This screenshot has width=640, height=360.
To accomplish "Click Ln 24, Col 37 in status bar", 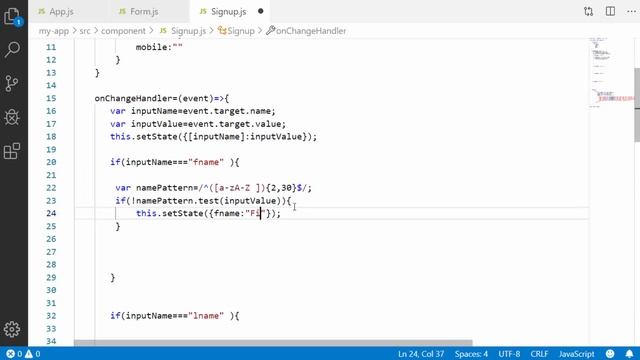I will [x=421, y=354].
